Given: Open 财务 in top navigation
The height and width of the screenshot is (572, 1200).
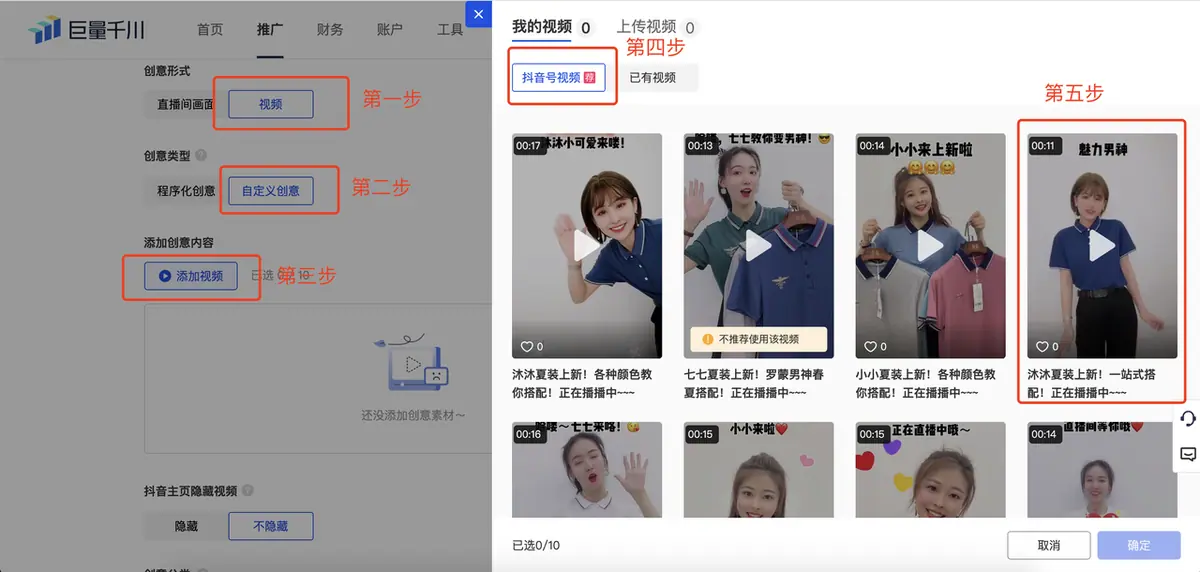Looking at the screenshot, I should pyautogui.click(x=330, y=30).
